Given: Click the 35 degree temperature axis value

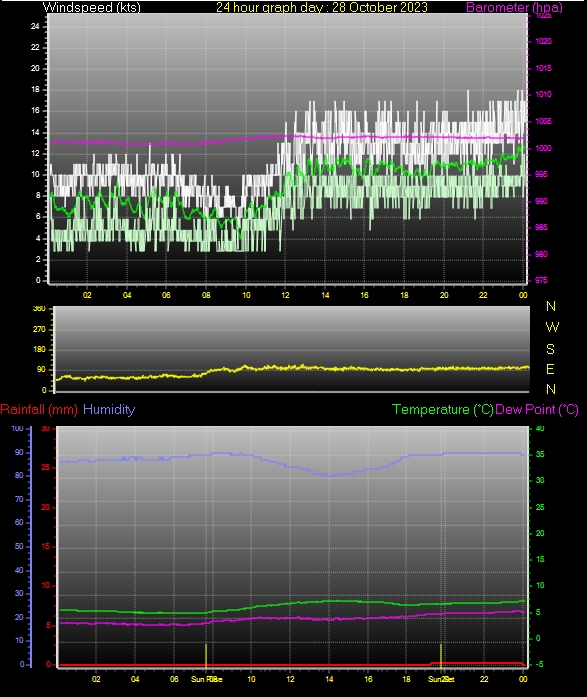Looking at the screenshot, I should (x=540, y=454).
